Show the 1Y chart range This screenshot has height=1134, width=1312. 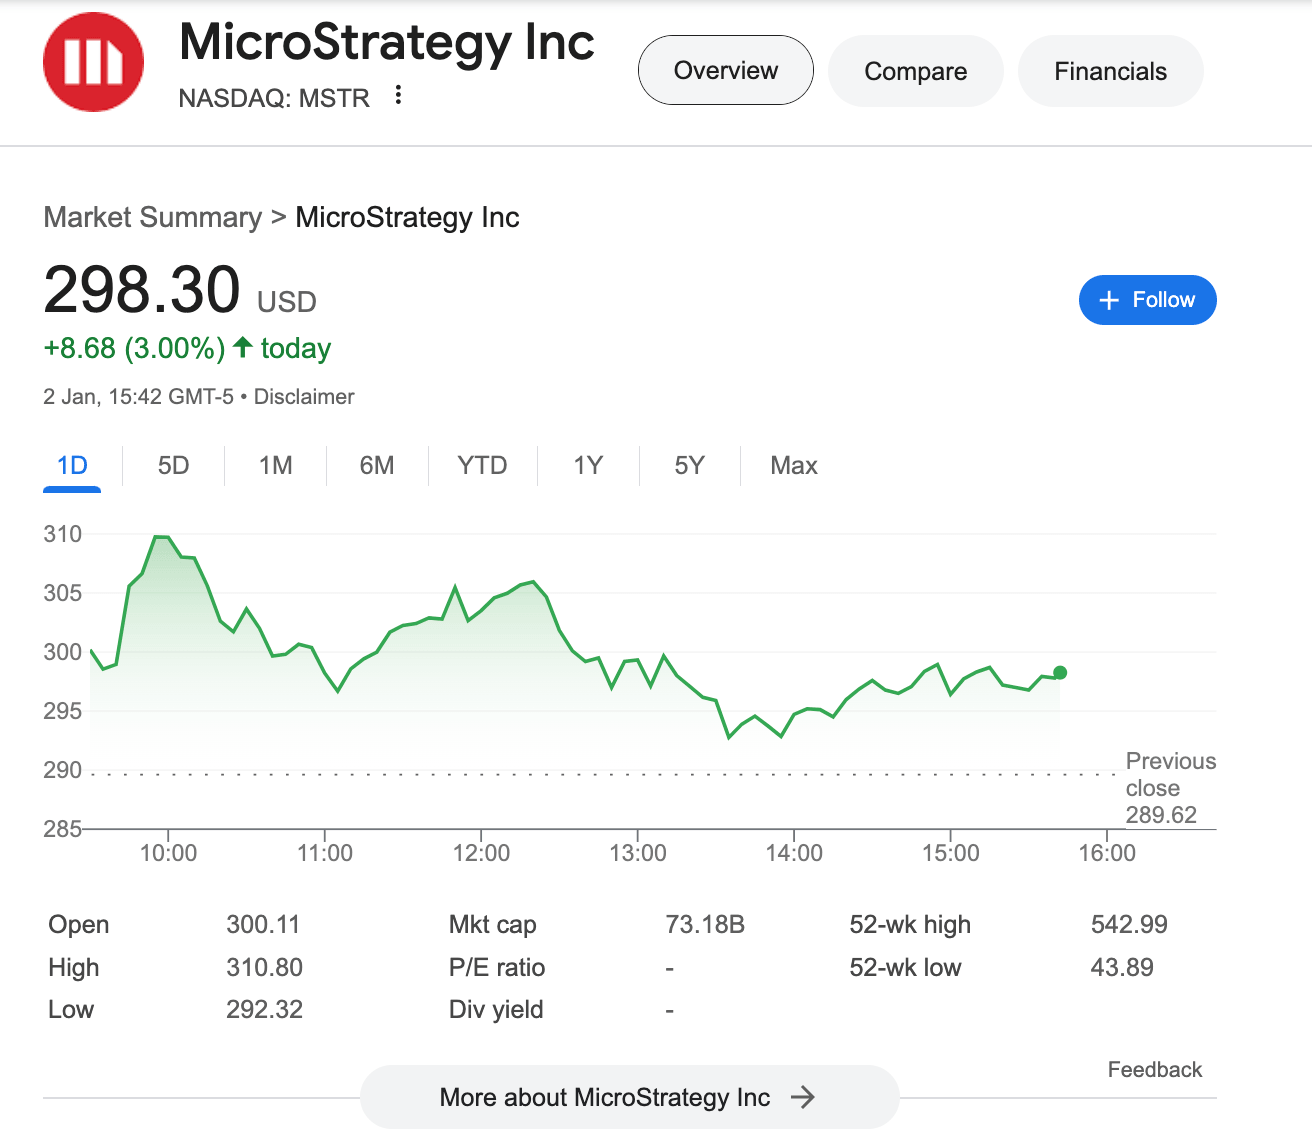(588, 466)
